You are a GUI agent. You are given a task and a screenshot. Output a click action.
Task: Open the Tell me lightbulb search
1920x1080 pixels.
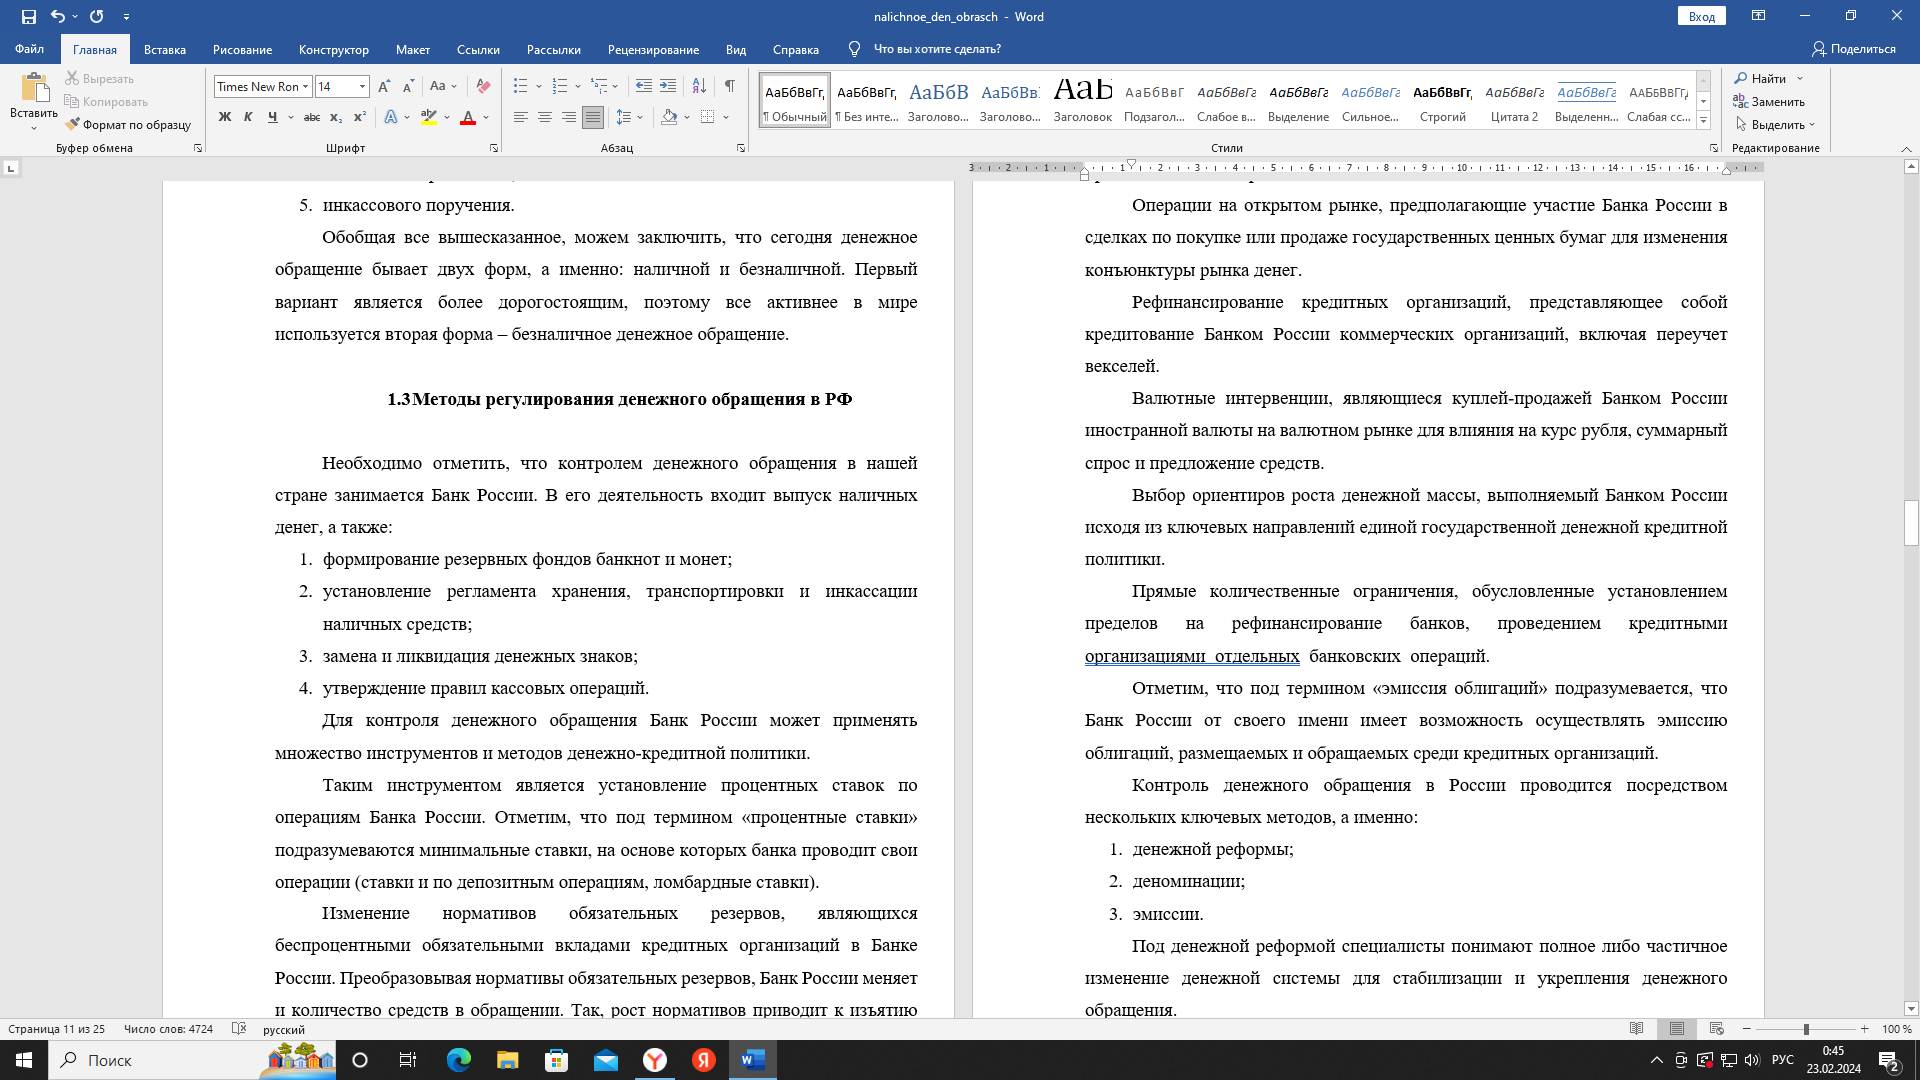coord(854,49)
